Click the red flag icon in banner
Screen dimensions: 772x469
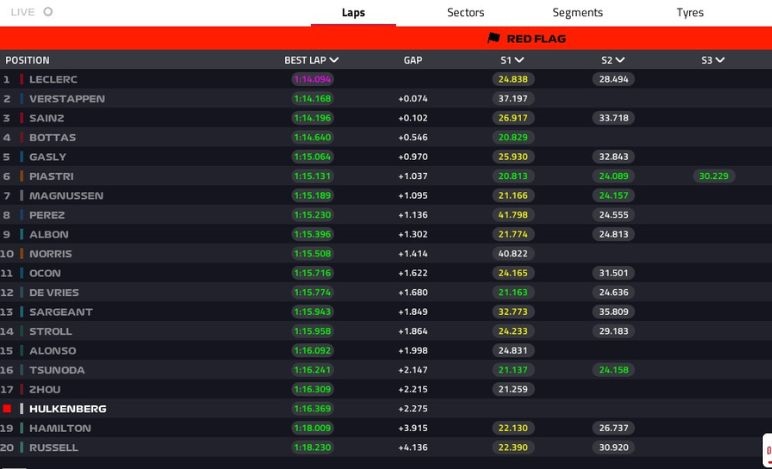pyautogui.click(x=493, y=39)
